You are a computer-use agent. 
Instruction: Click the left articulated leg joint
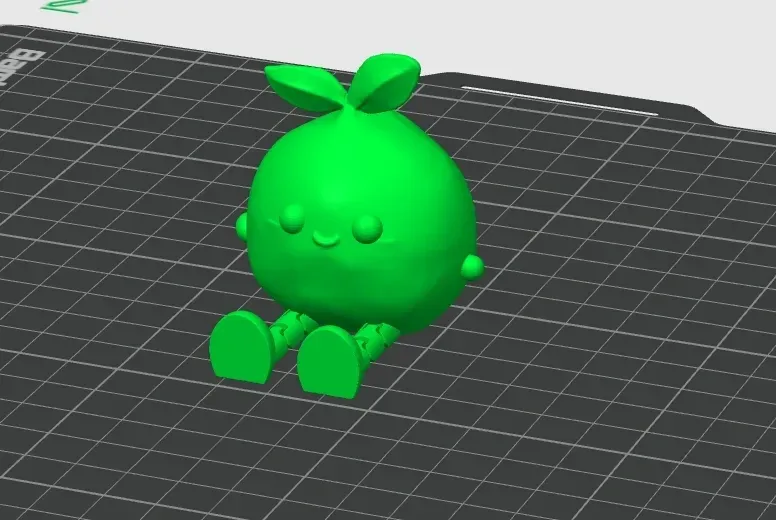pyautogui.click(x=292, y=327)
